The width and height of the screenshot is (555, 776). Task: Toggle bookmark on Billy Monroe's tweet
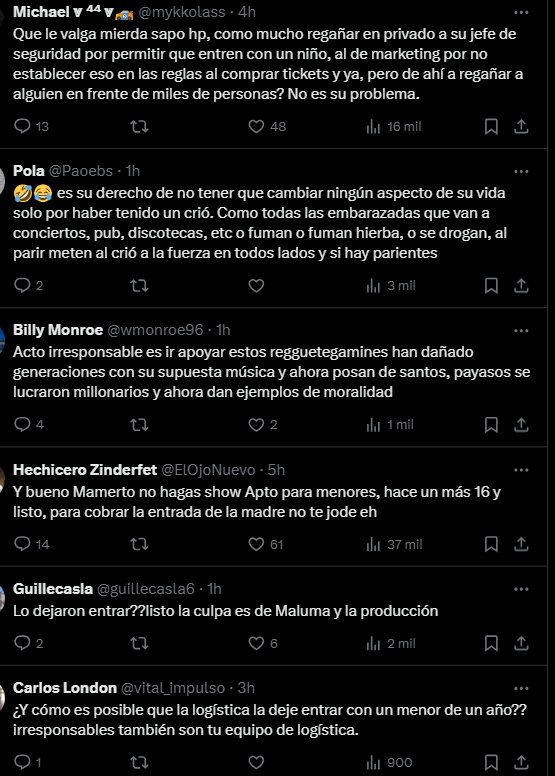click(x=491, y=425)
